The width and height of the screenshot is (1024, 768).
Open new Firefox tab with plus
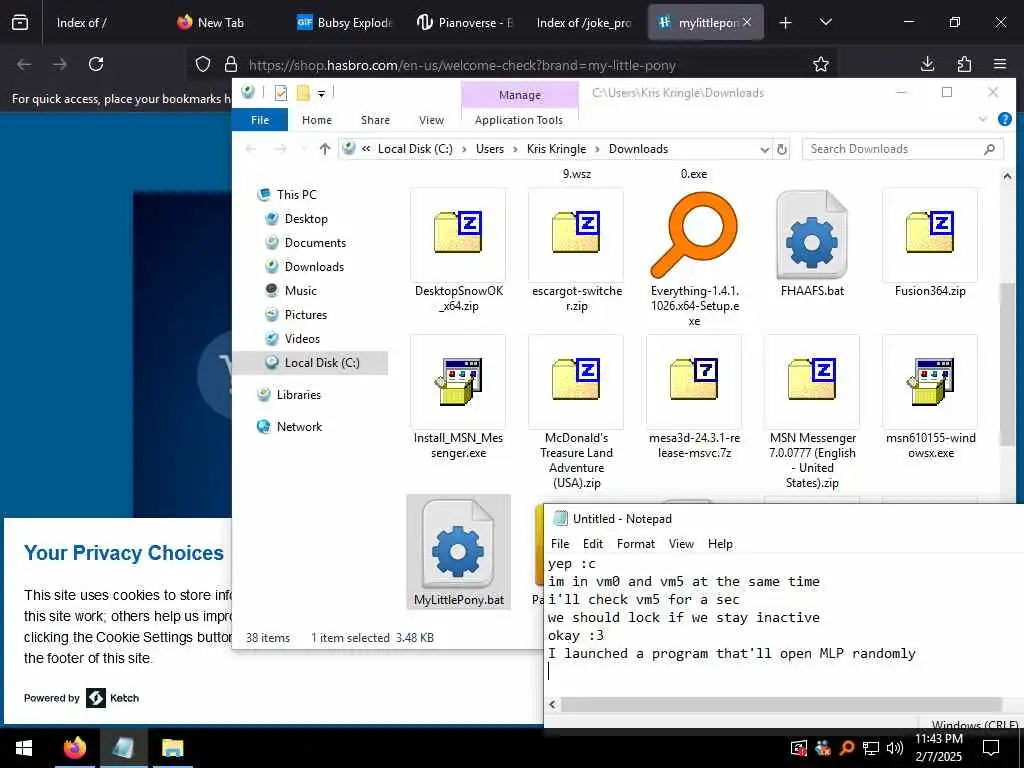pos(785,23)
